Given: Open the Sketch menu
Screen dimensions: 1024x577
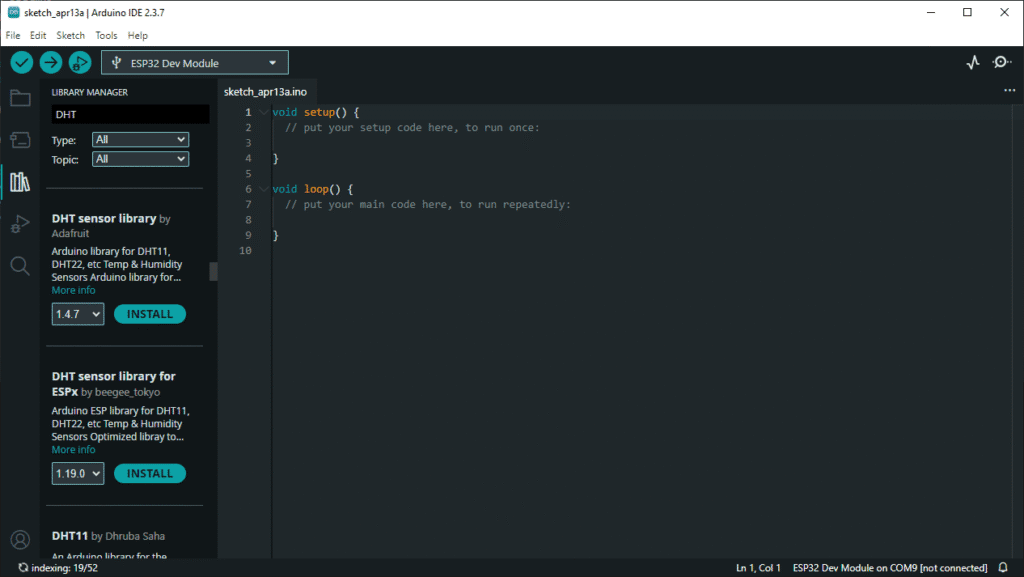Looking at the screenshot, I should coord(70,35).
